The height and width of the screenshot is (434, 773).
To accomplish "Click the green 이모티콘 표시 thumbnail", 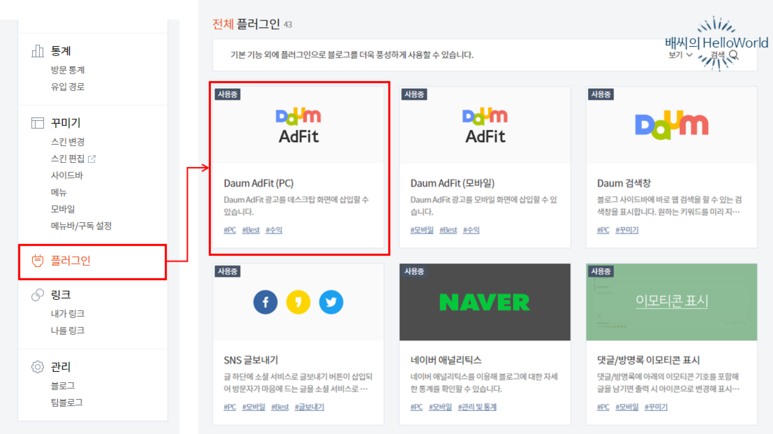I will pyautogui.click(x=671, y=302).
